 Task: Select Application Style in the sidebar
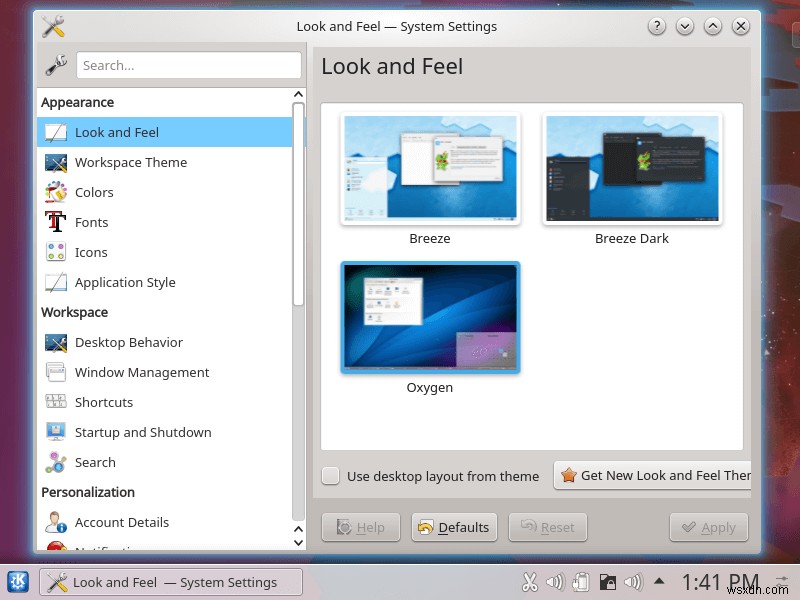coord(126,282)
